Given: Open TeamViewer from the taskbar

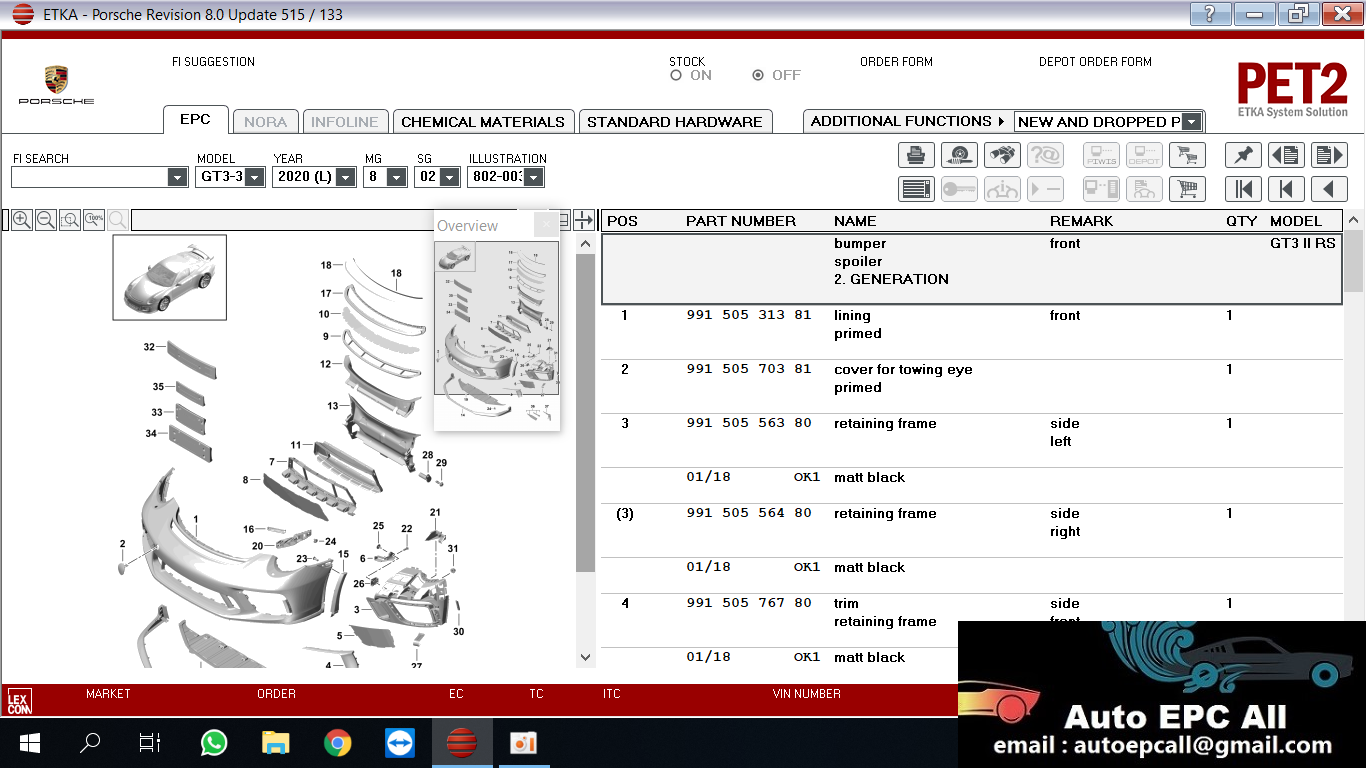Looking at the screenshot, I should click(x=400, y=743).
